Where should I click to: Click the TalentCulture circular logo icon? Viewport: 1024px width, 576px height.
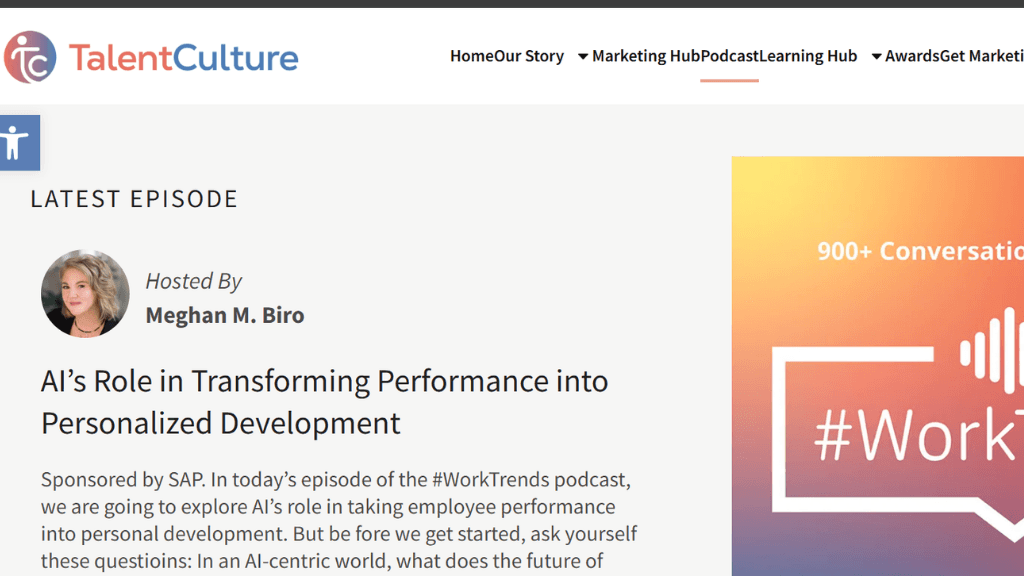point(30,57)
